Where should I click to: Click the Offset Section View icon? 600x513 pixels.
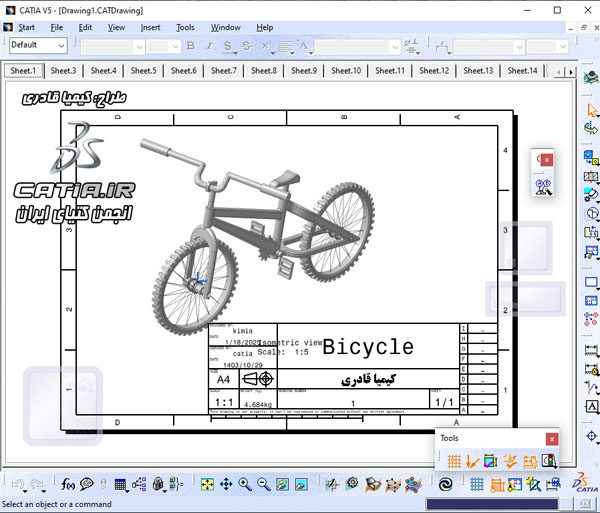(x=592, y=177)
